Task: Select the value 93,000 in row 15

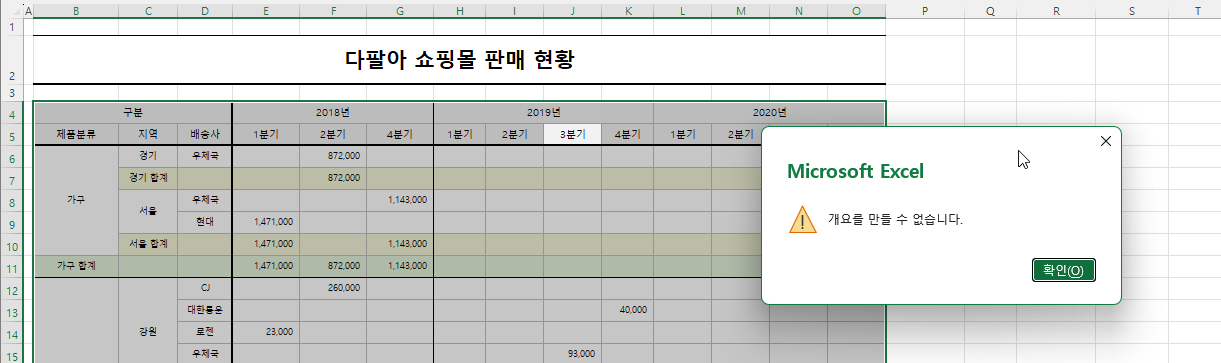Action: click(573, 354)
